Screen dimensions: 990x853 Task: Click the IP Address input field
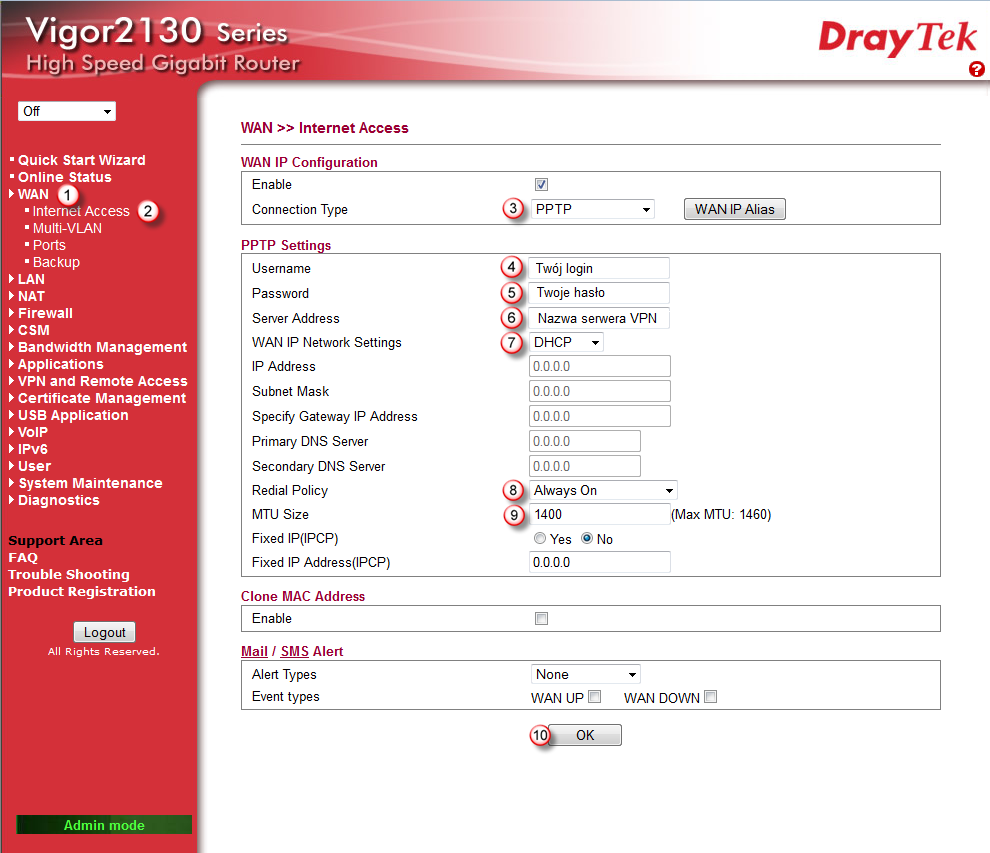[599, 366]
